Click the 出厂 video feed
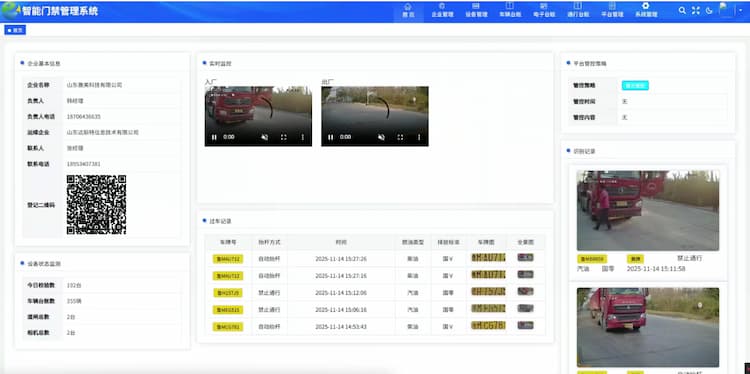 pos(375,116)
